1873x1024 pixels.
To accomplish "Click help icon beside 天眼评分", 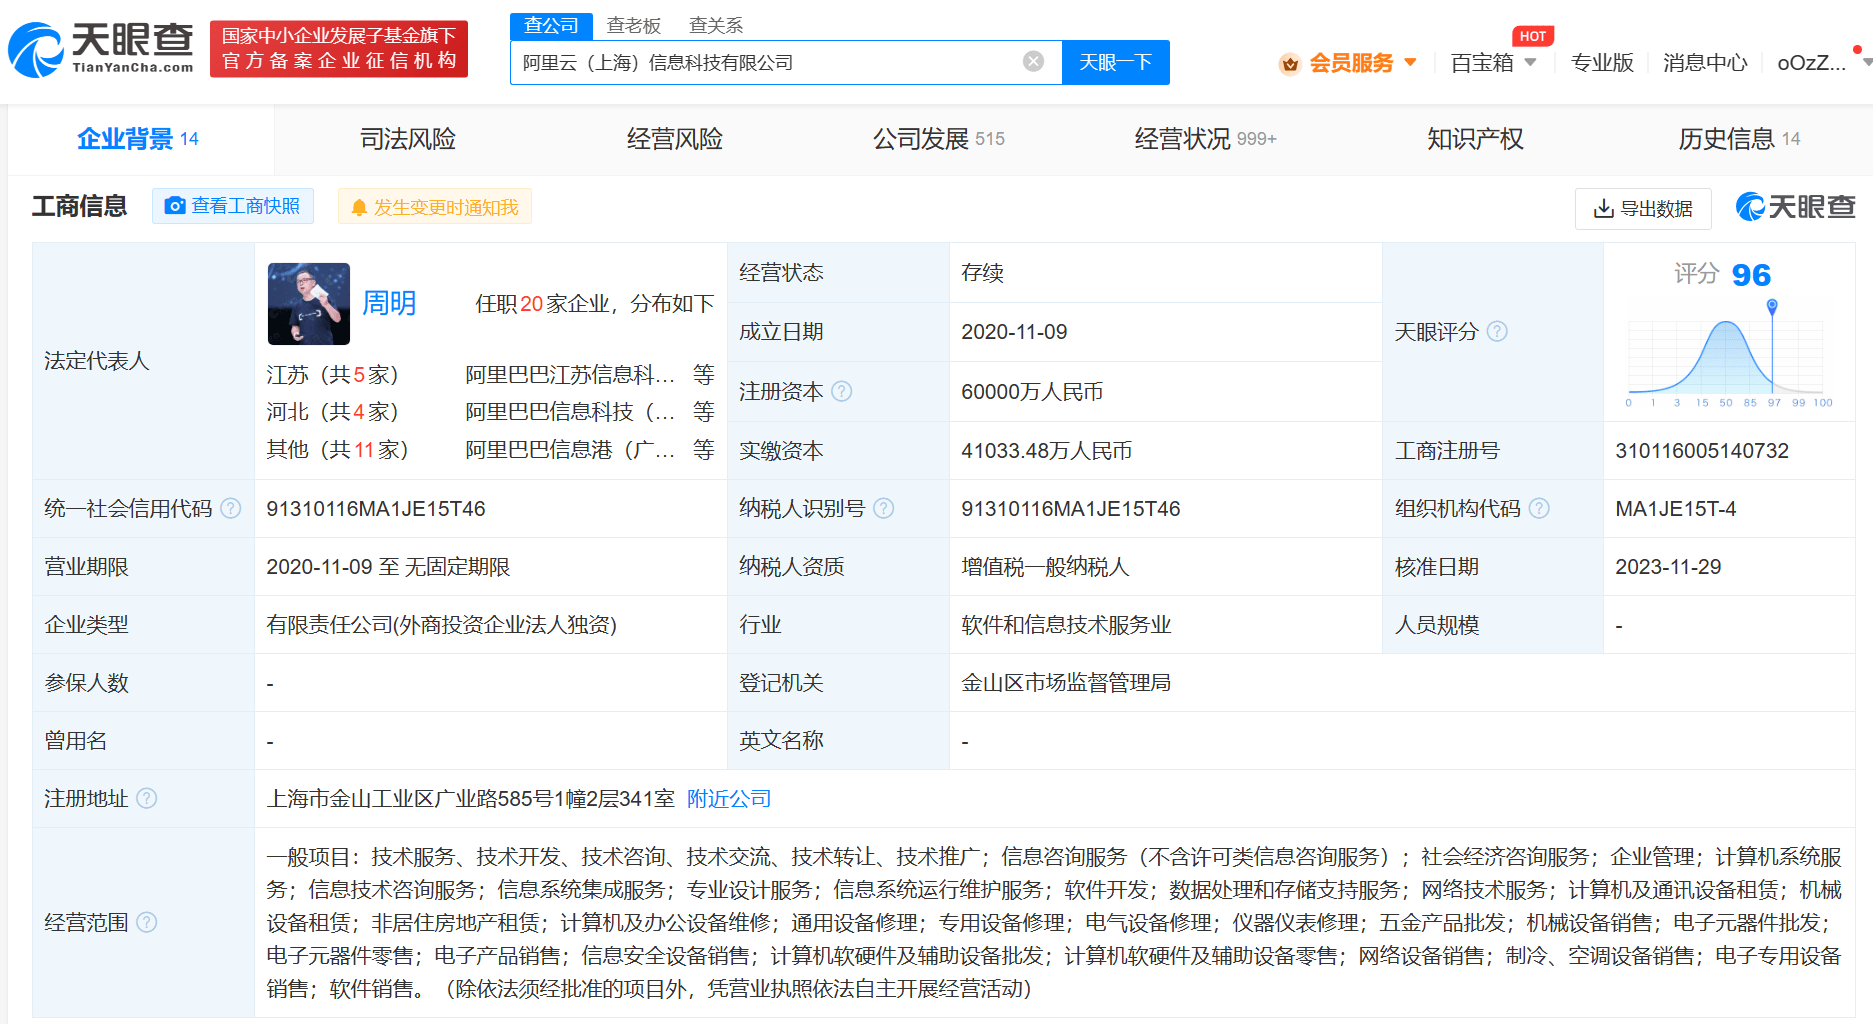I will coord(1497,331).
